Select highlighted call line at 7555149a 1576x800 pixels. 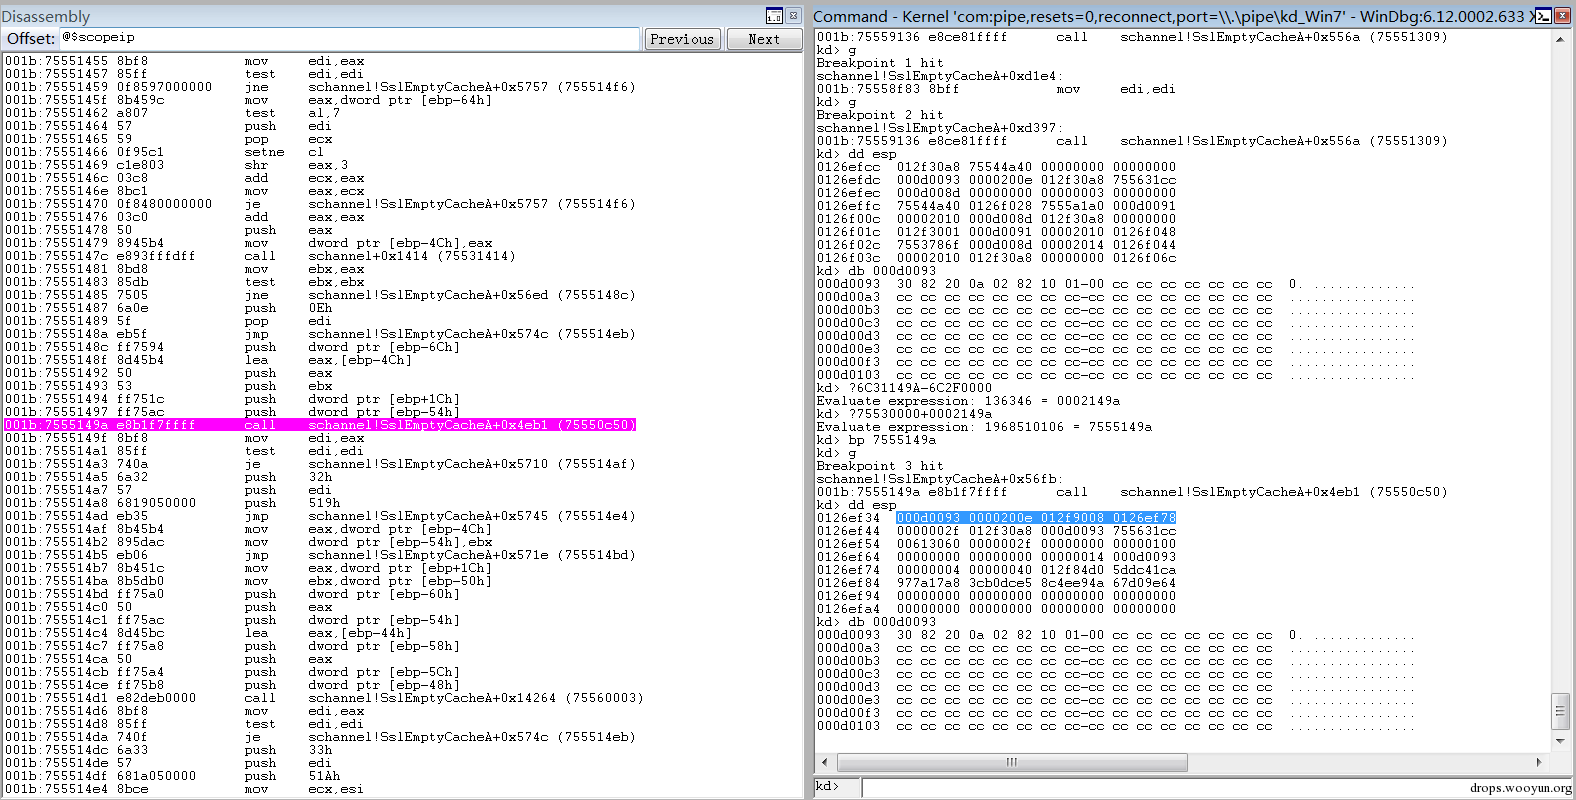tap(320, 425)
